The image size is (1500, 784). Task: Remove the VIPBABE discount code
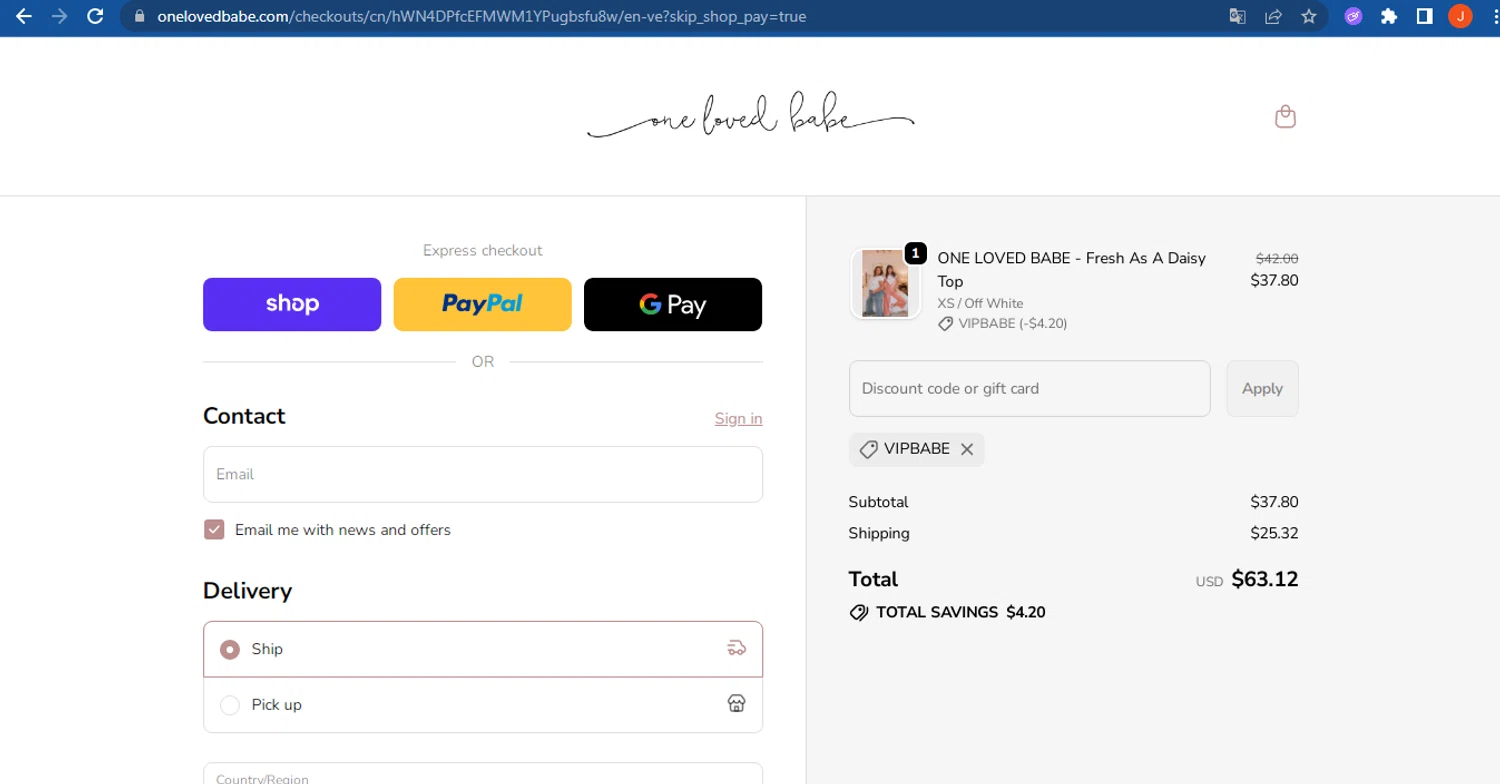tap(967, 449)
